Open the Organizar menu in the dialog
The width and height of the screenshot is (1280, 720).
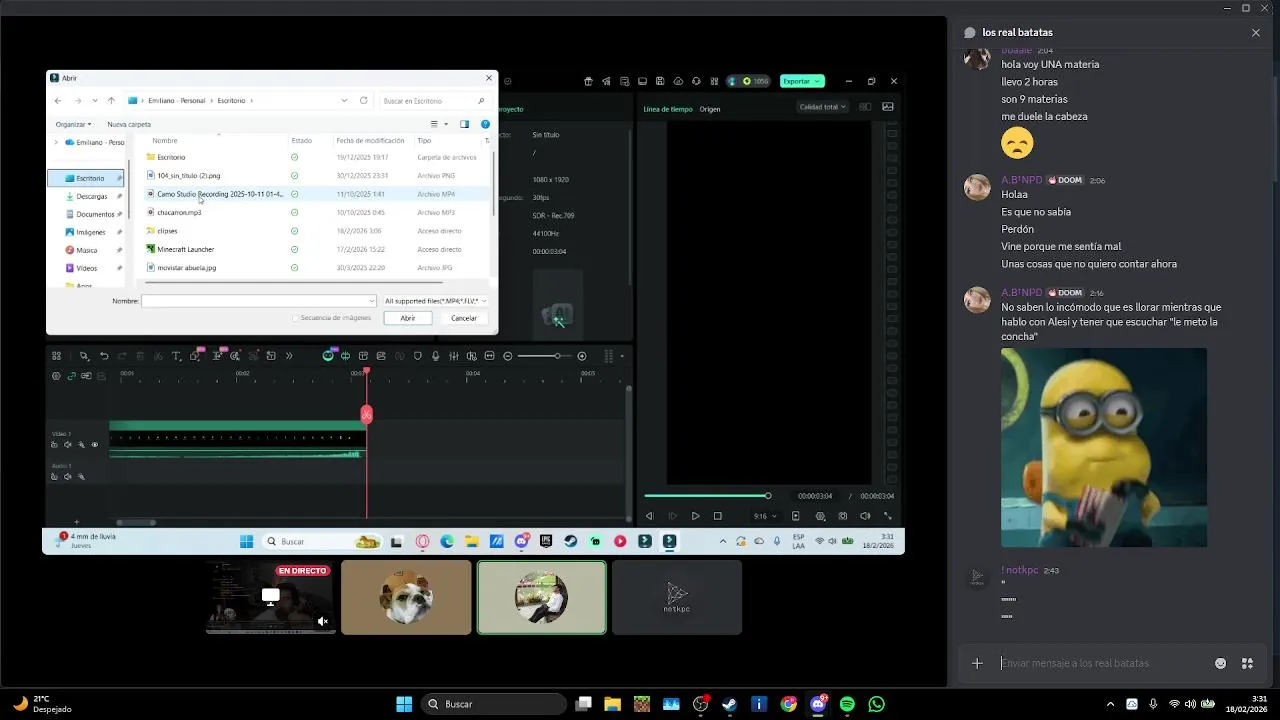tap(73, 124)
